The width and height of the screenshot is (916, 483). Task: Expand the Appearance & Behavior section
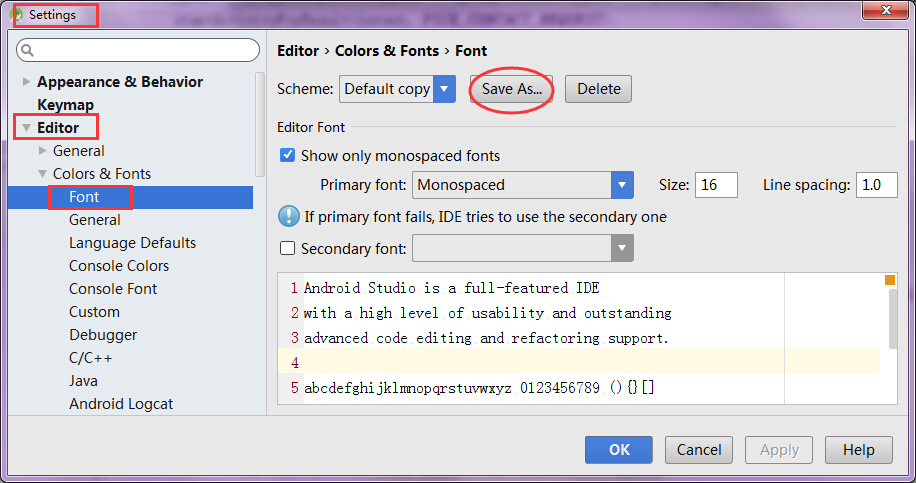click(26, 82)
